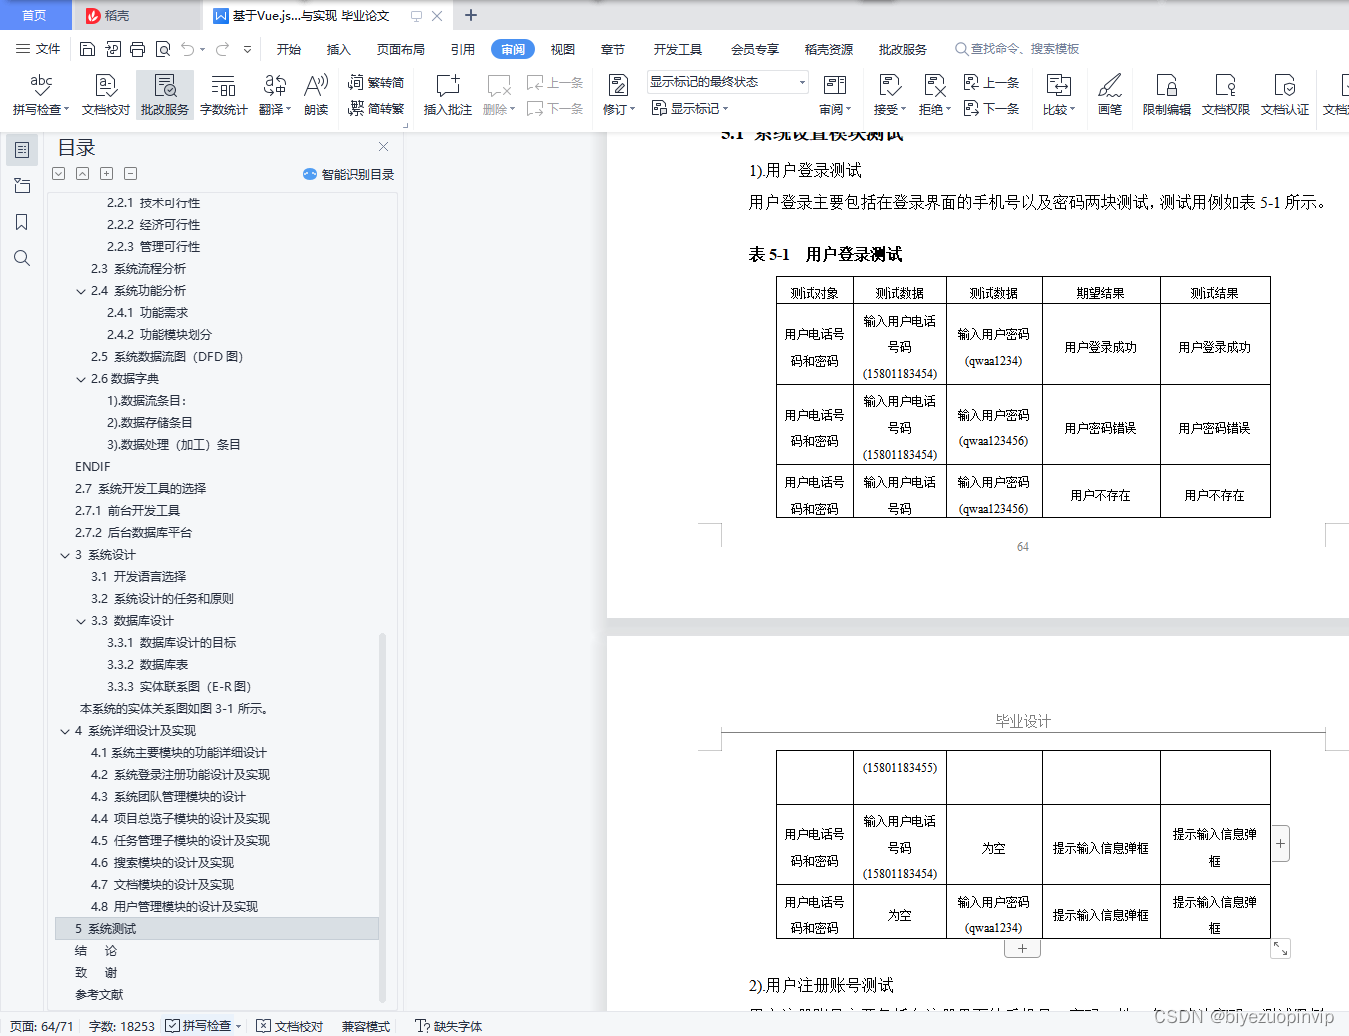This screenshot has height=1036, width=1349.
Task: Open the 显示标记 dropdown
Action: point(690,108)
